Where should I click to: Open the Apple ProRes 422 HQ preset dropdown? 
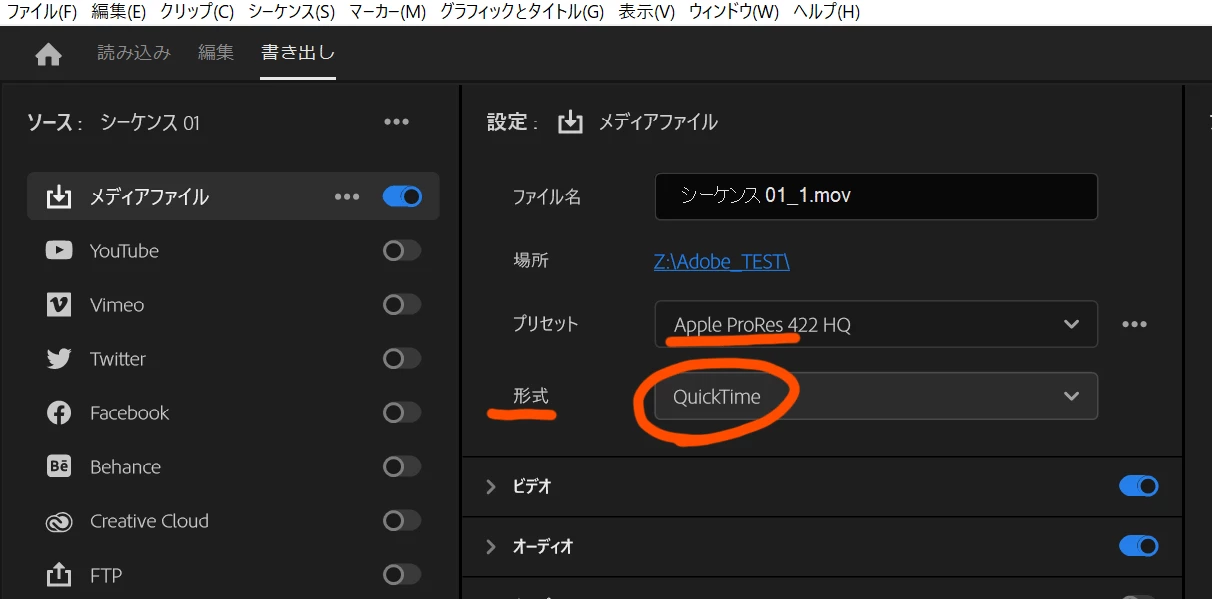pyautogui.click(x=876, y=325)
